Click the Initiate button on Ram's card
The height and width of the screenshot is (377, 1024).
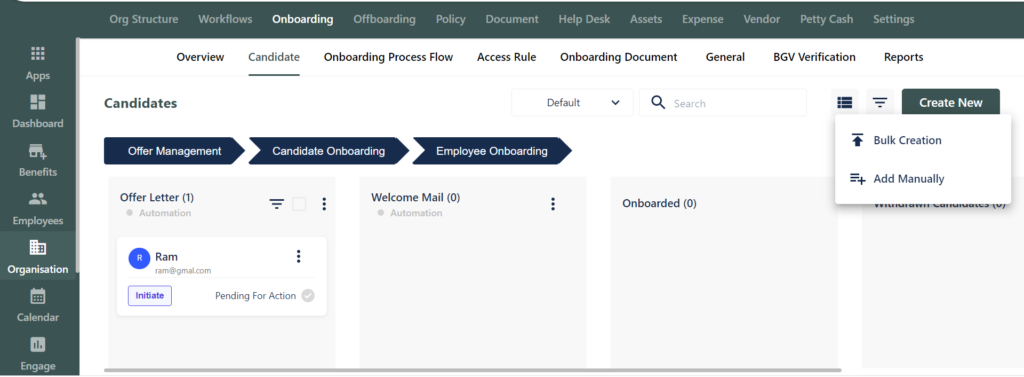coord(150,295)
